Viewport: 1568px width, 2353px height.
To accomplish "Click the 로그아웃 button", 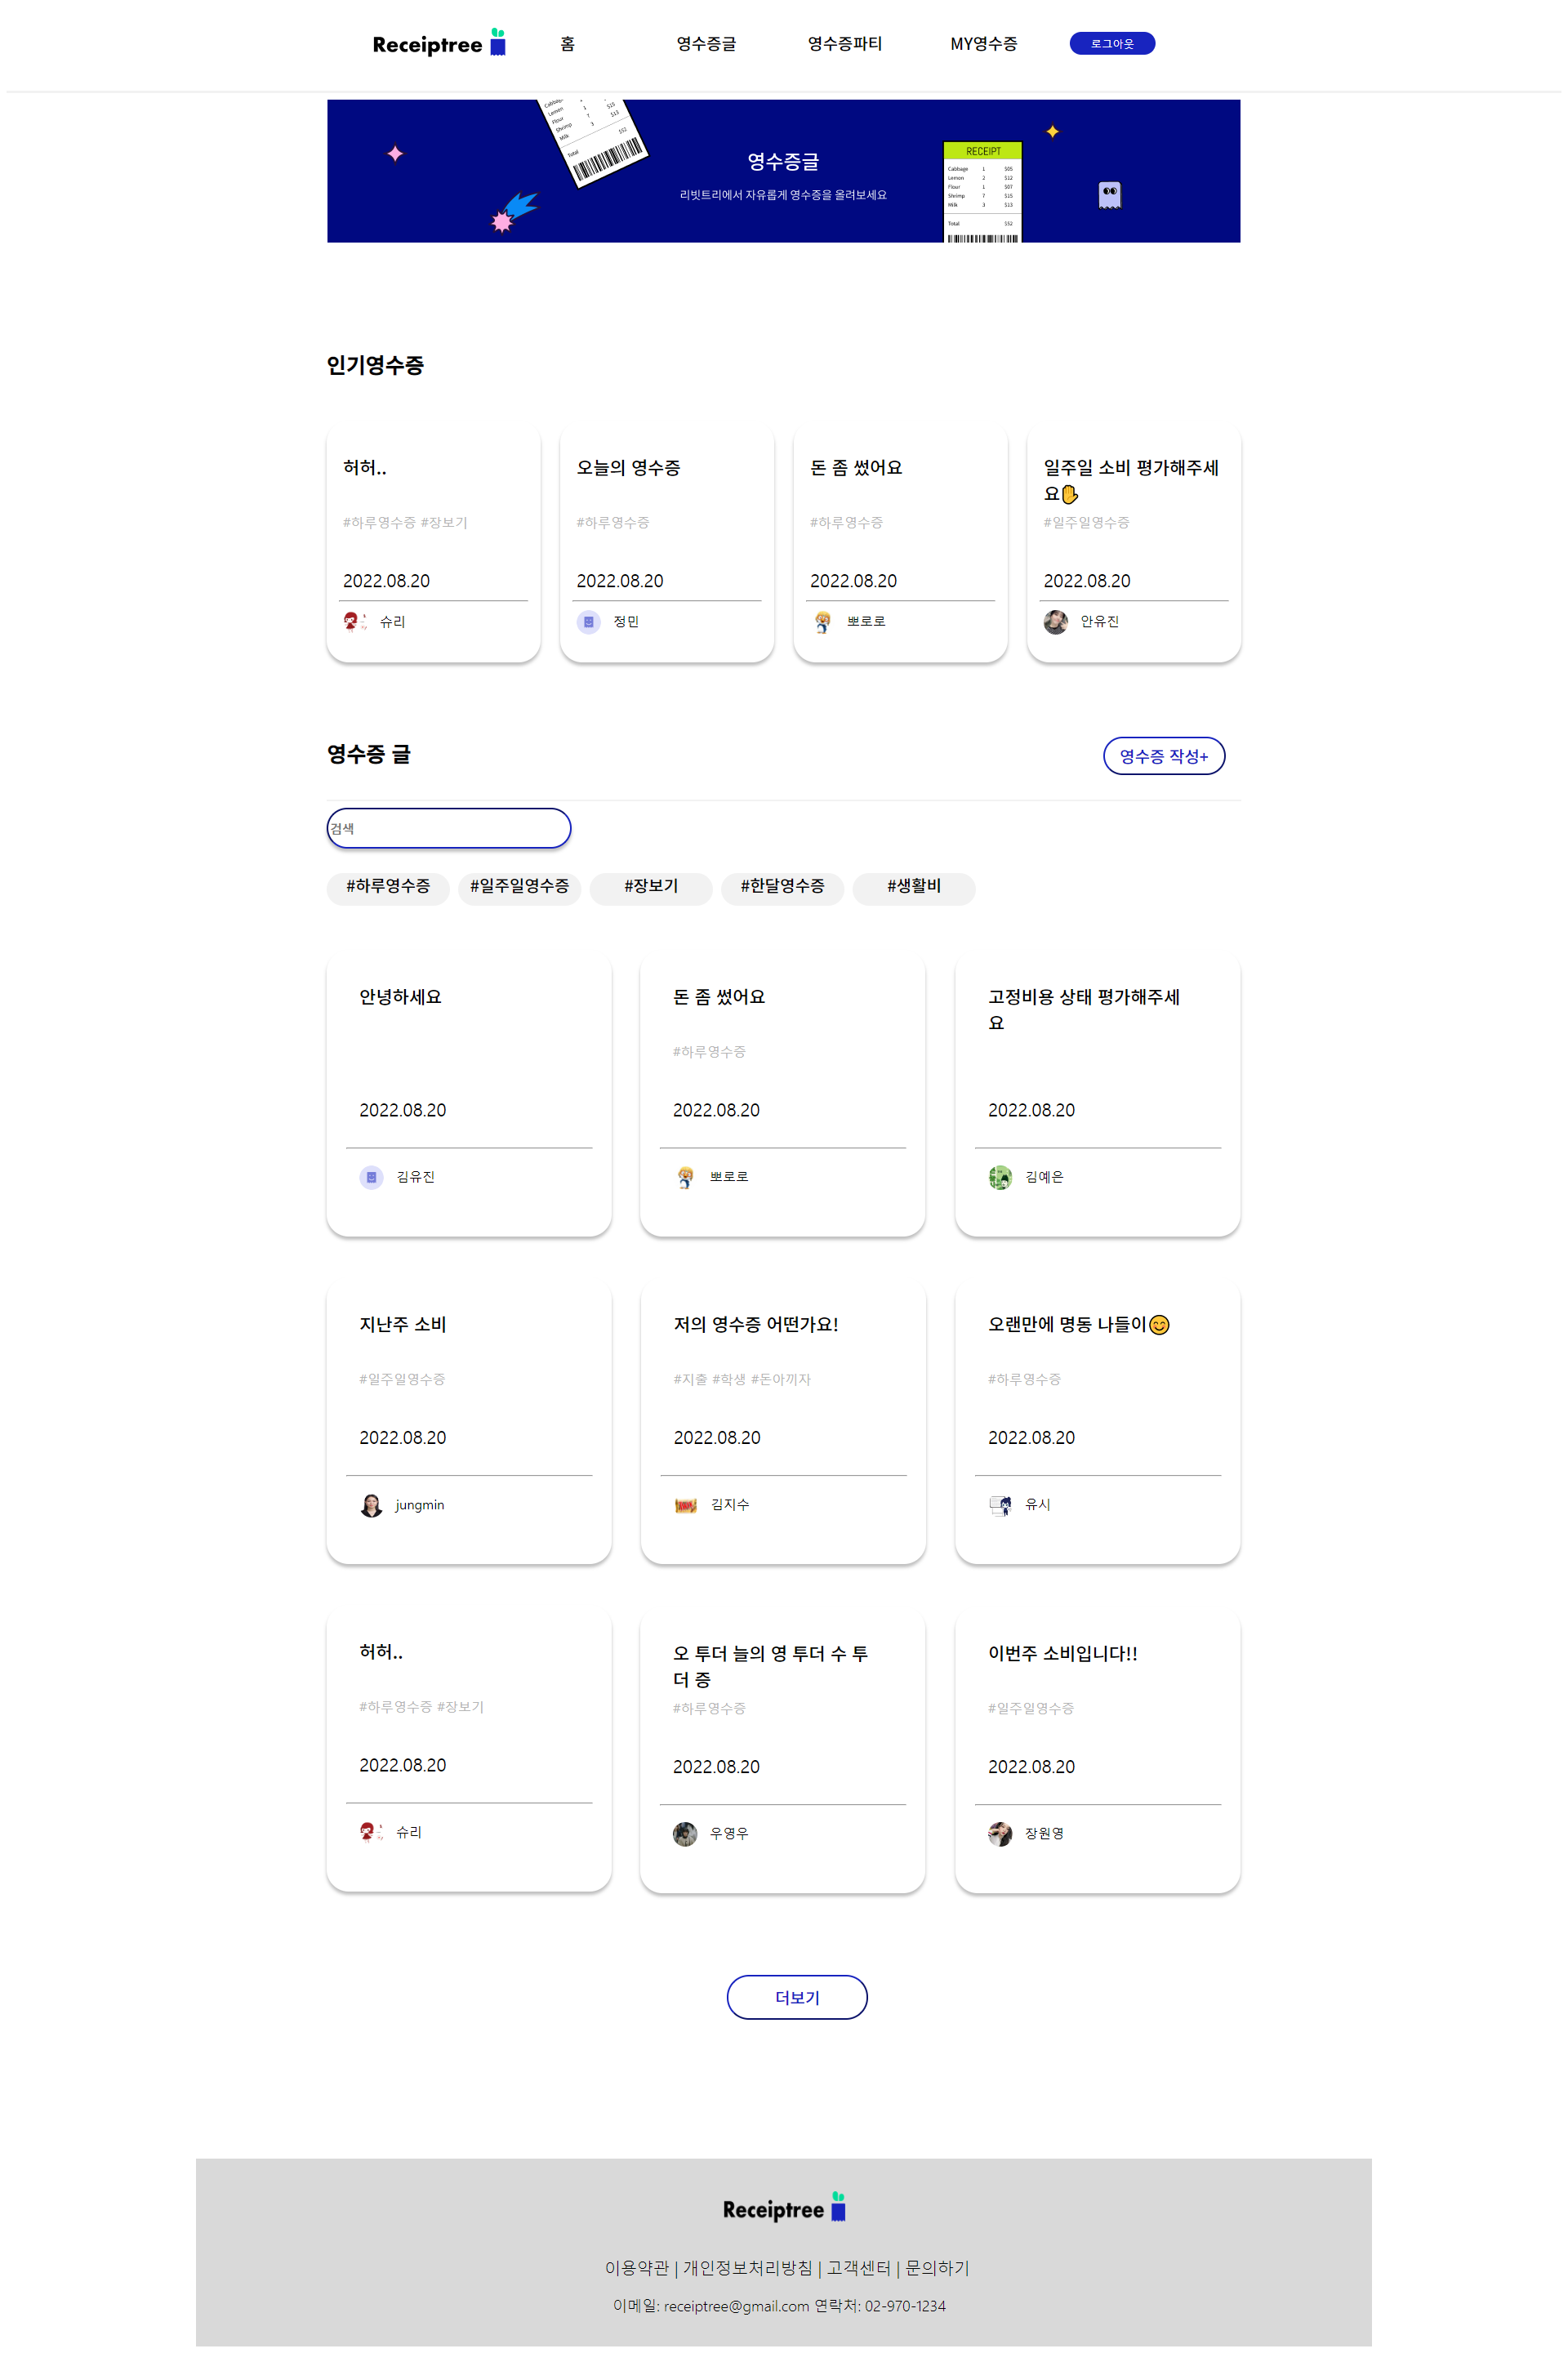I will (x=1111, y=43).
